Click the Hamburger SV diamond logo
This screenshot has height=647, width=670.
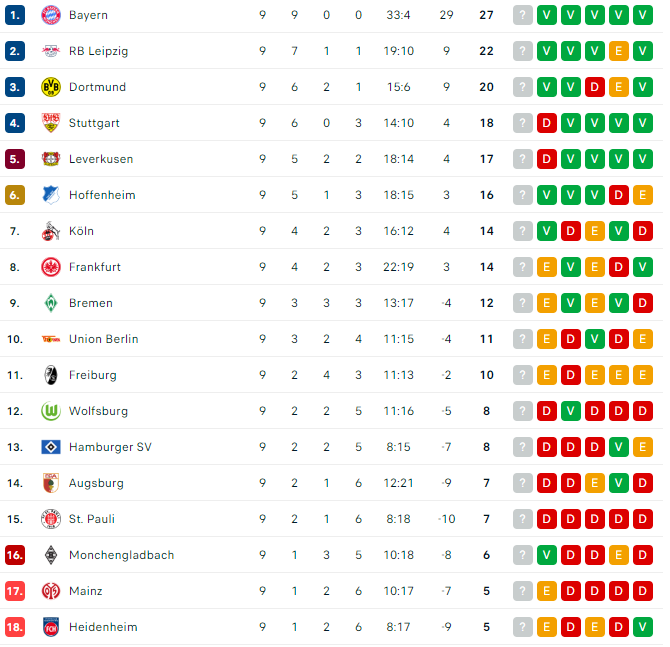tap(51, 447)
